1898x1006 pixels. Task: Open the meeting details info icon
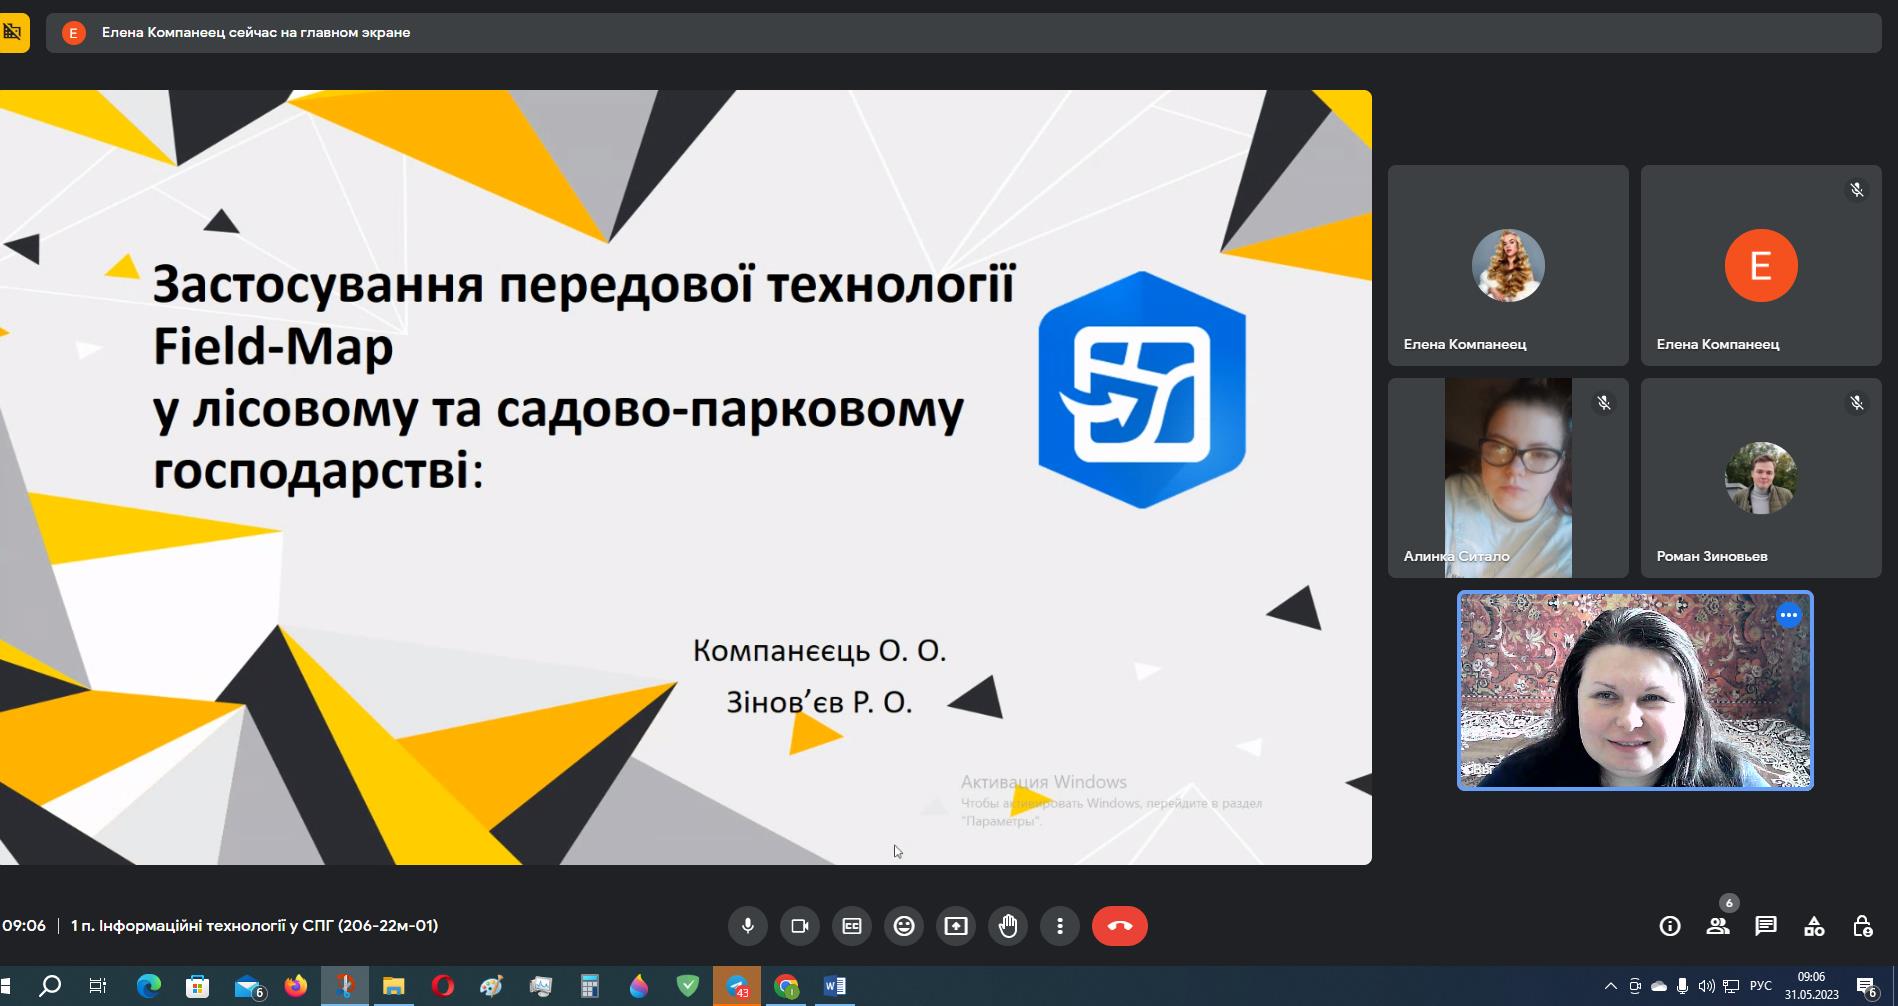1670,926
